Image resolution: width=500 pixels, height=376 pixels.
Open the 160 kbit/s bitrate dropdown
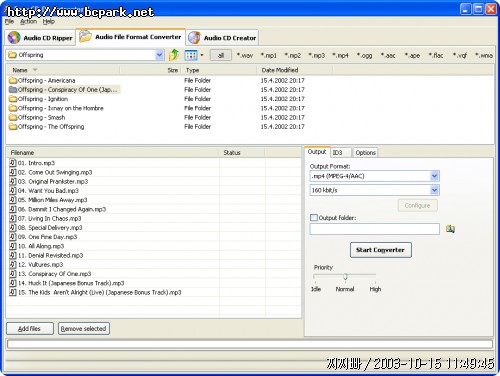coord(434,190)
